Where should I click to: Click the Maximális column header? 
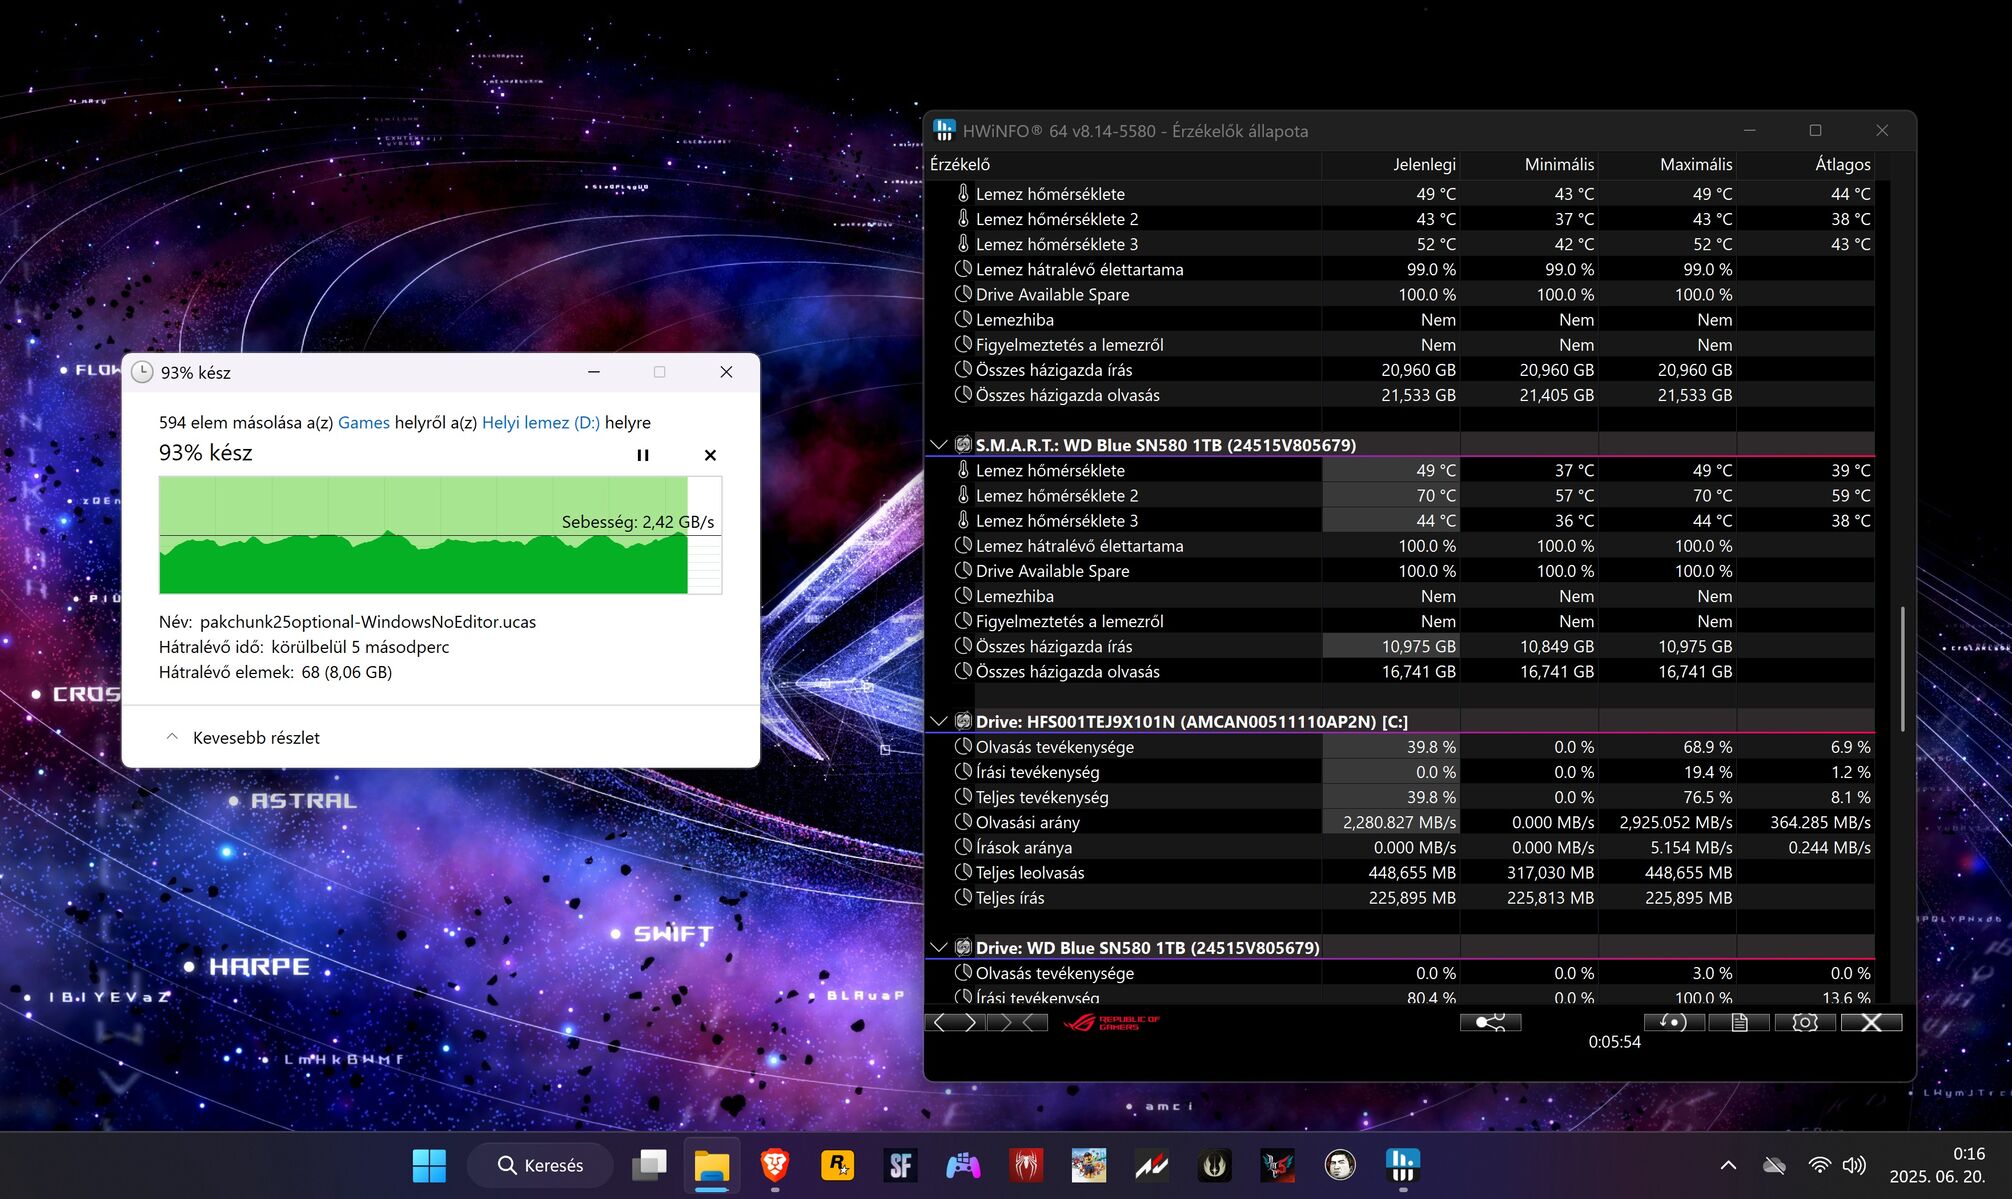point(1667,164)
